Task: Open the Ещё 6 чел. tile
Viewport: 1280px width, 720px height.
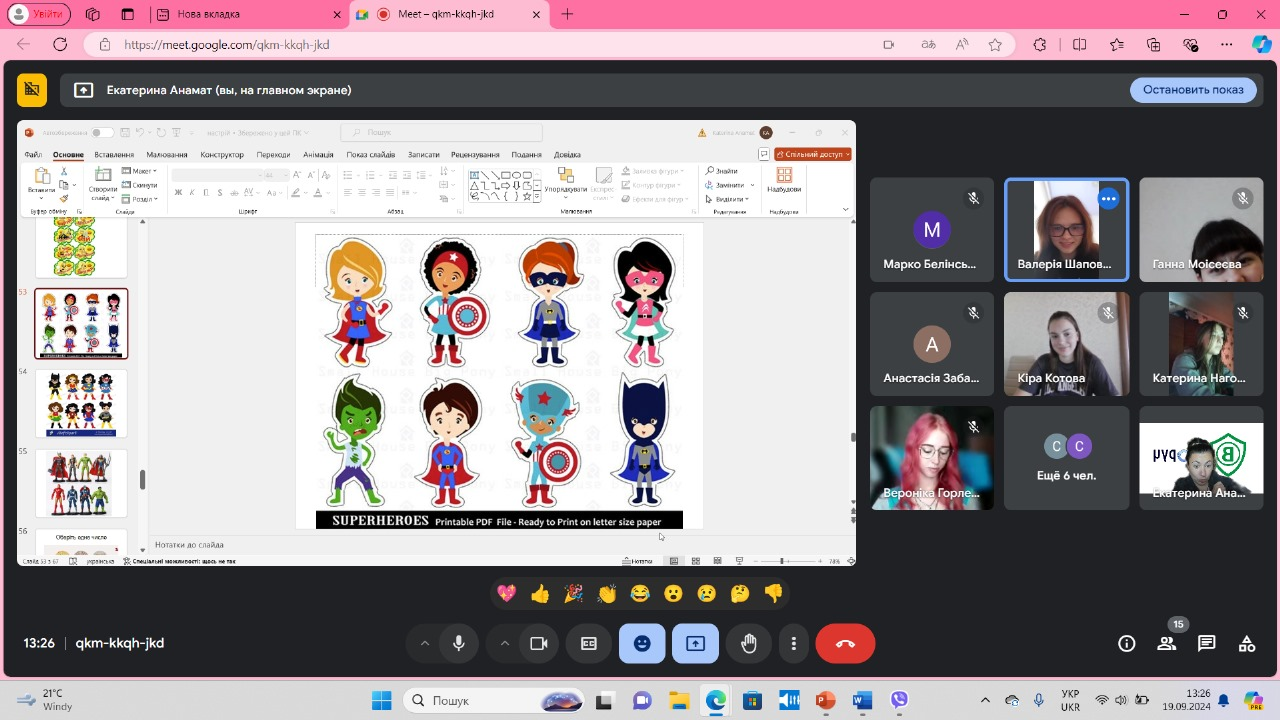Action: tap(1066, 458)
